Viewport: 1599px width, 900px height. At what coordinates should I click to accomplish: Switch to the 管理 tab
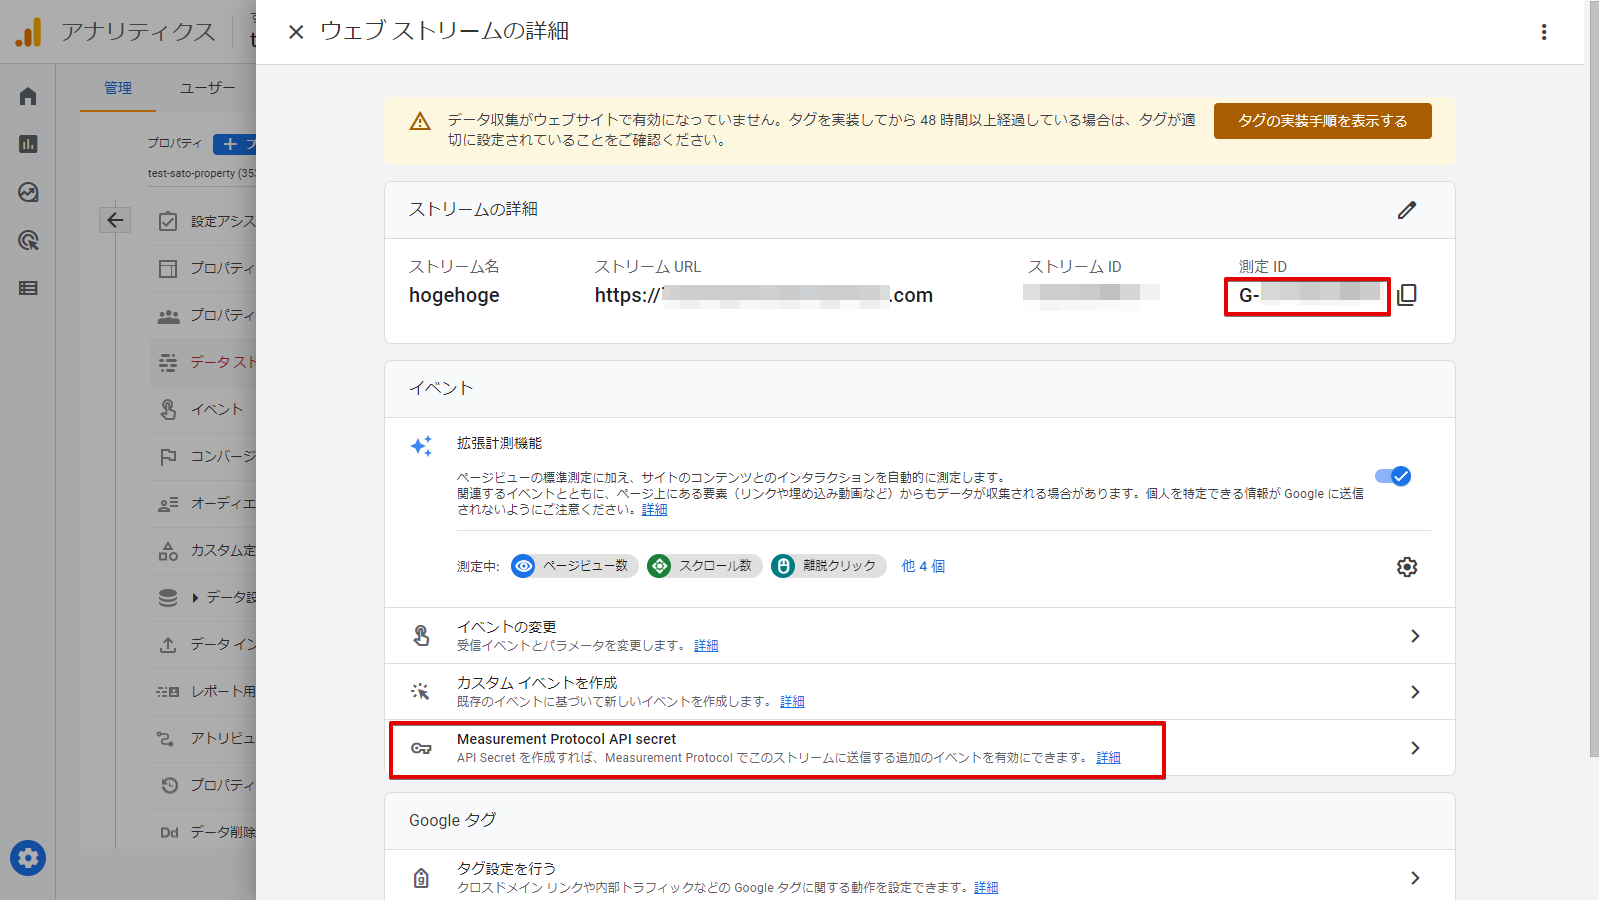[x=118, y=88]
